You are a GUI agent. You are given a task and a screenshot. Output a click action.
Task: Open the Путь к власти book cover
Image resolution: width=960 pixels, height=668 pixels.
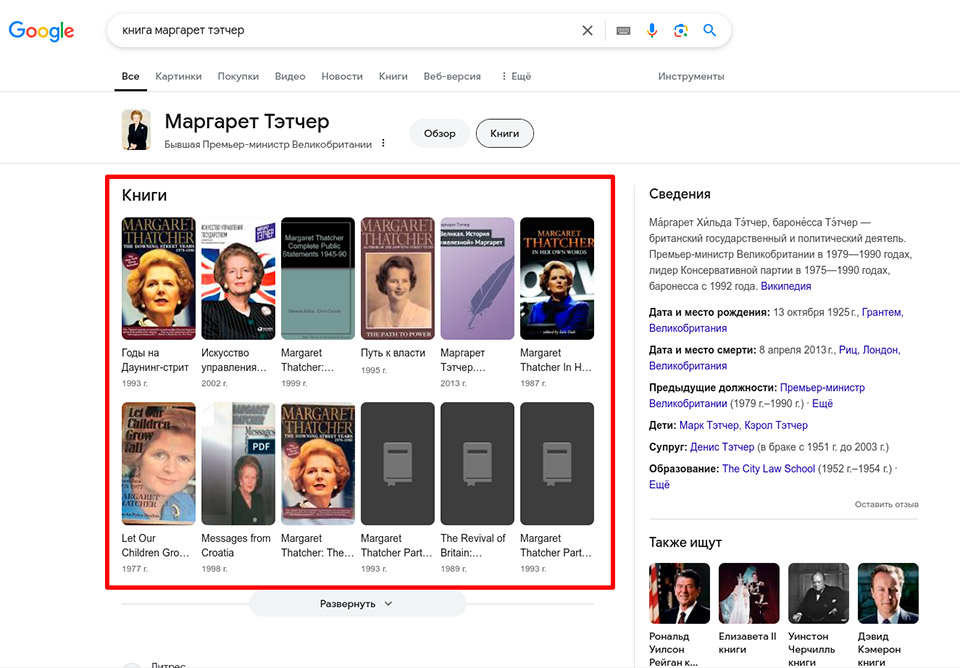[397, 279]
